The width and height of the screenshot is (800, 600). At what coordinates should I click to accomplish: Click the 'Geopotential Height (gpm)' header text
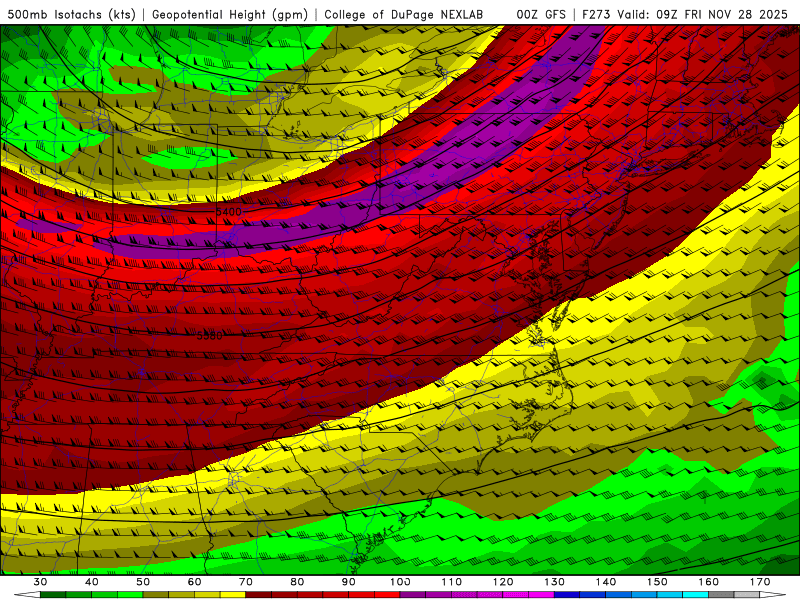coord(230,14)
